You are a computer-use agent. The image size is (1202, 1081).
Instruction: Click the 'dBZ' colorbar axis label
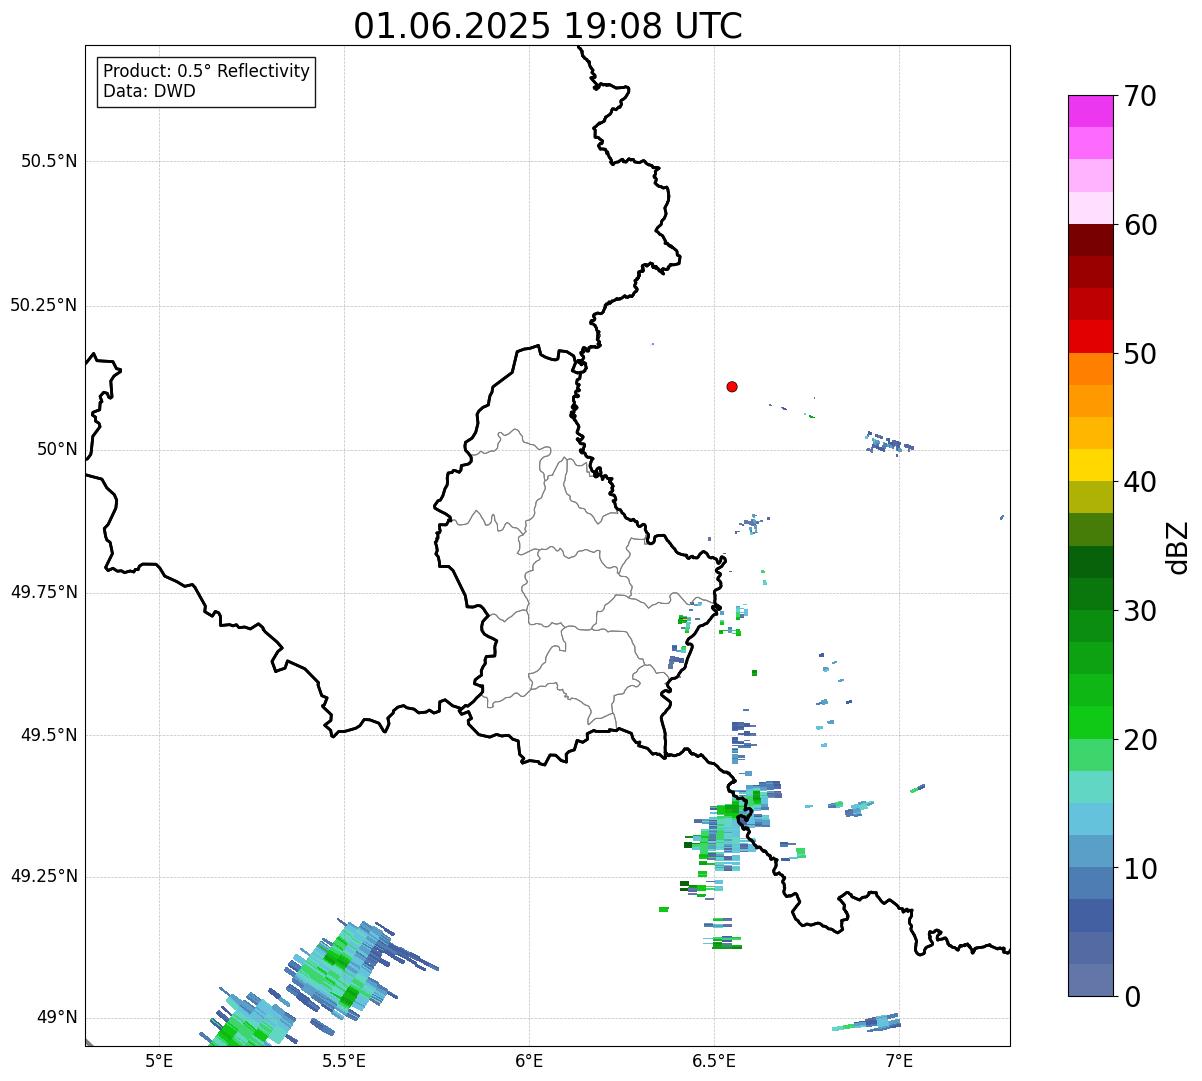click(1177, 546)
